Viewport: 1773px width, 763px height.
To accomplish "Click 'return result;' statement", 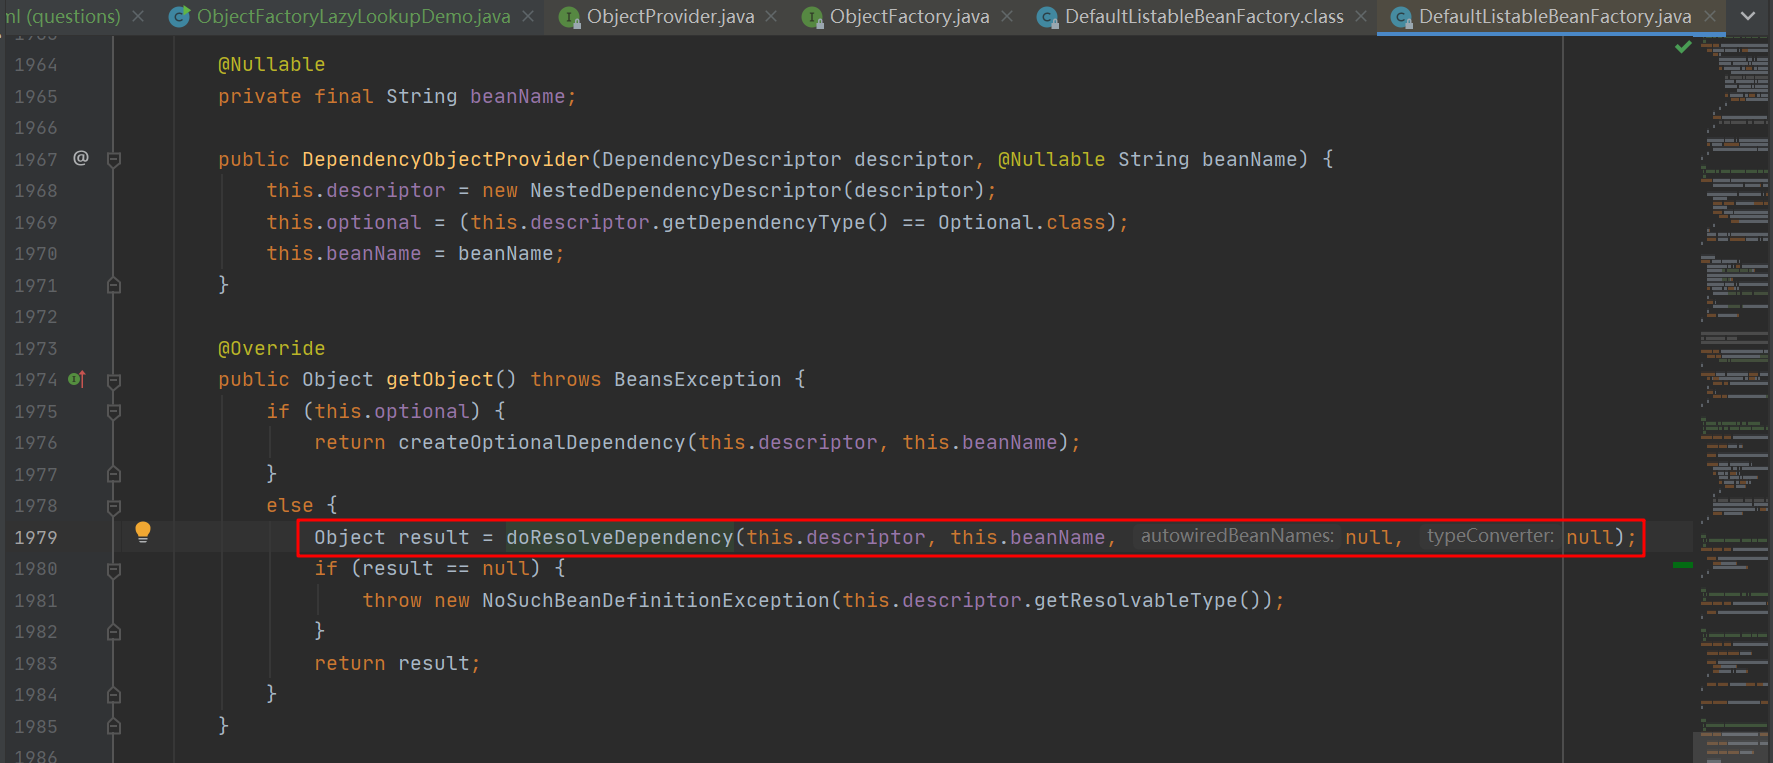I will (x=397, y=663).
